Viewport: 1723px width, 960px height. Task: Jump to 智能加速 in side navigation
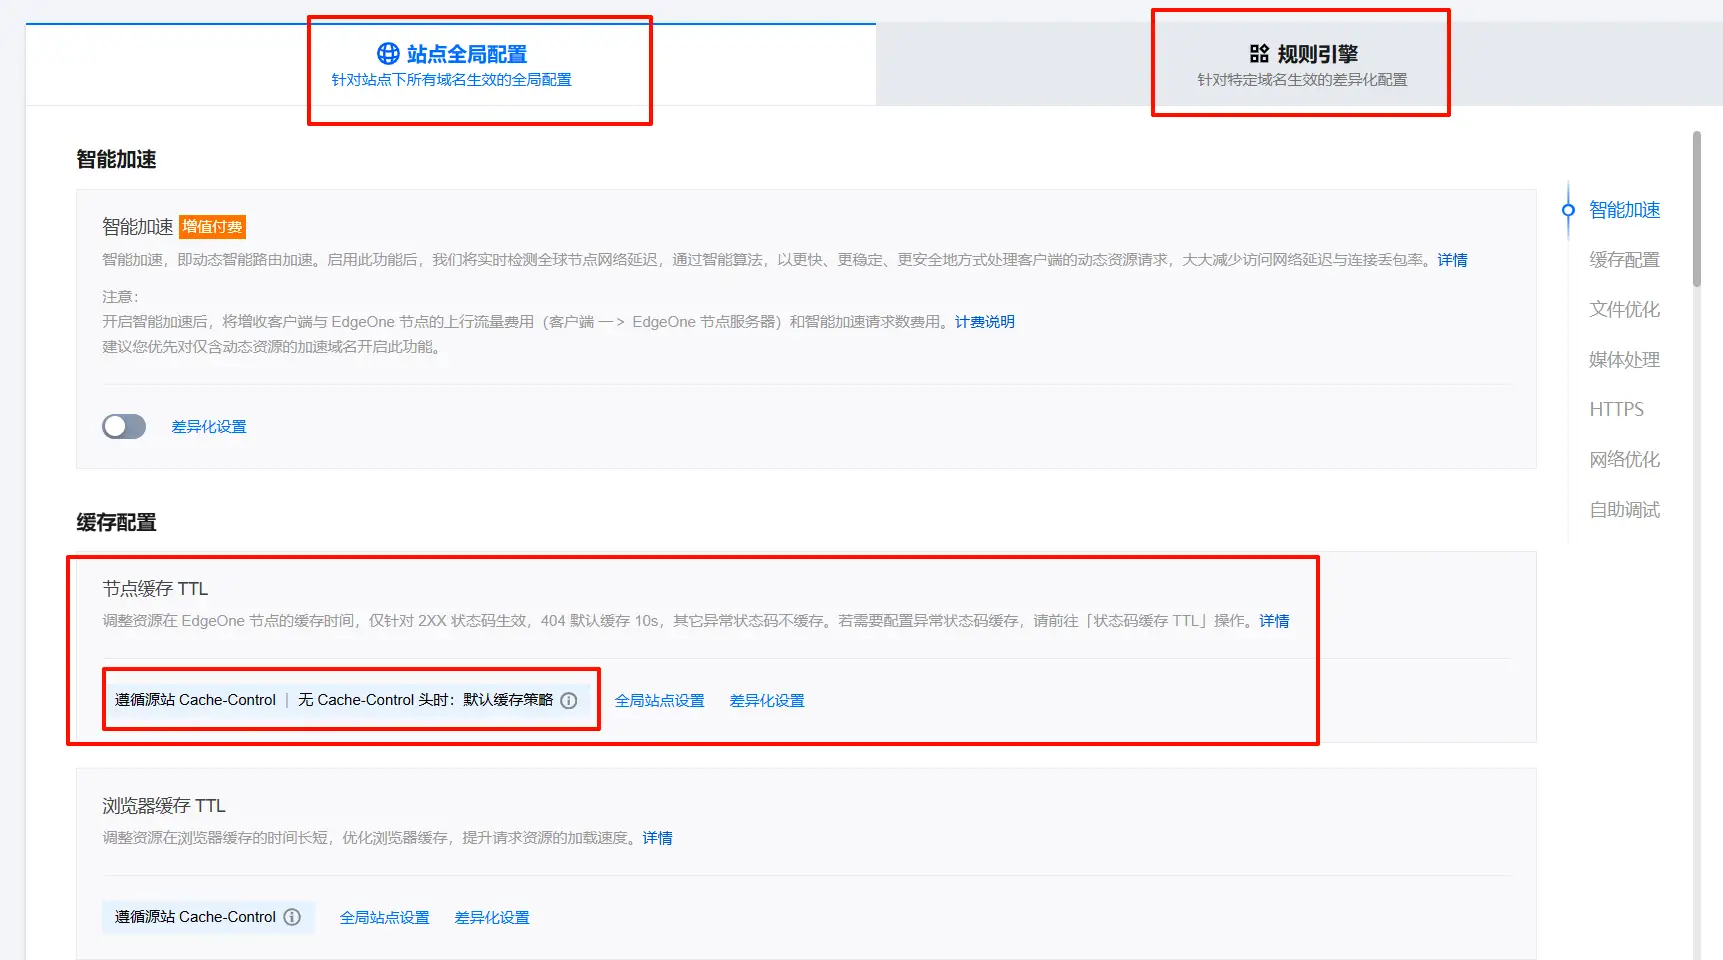point(1624,210)
